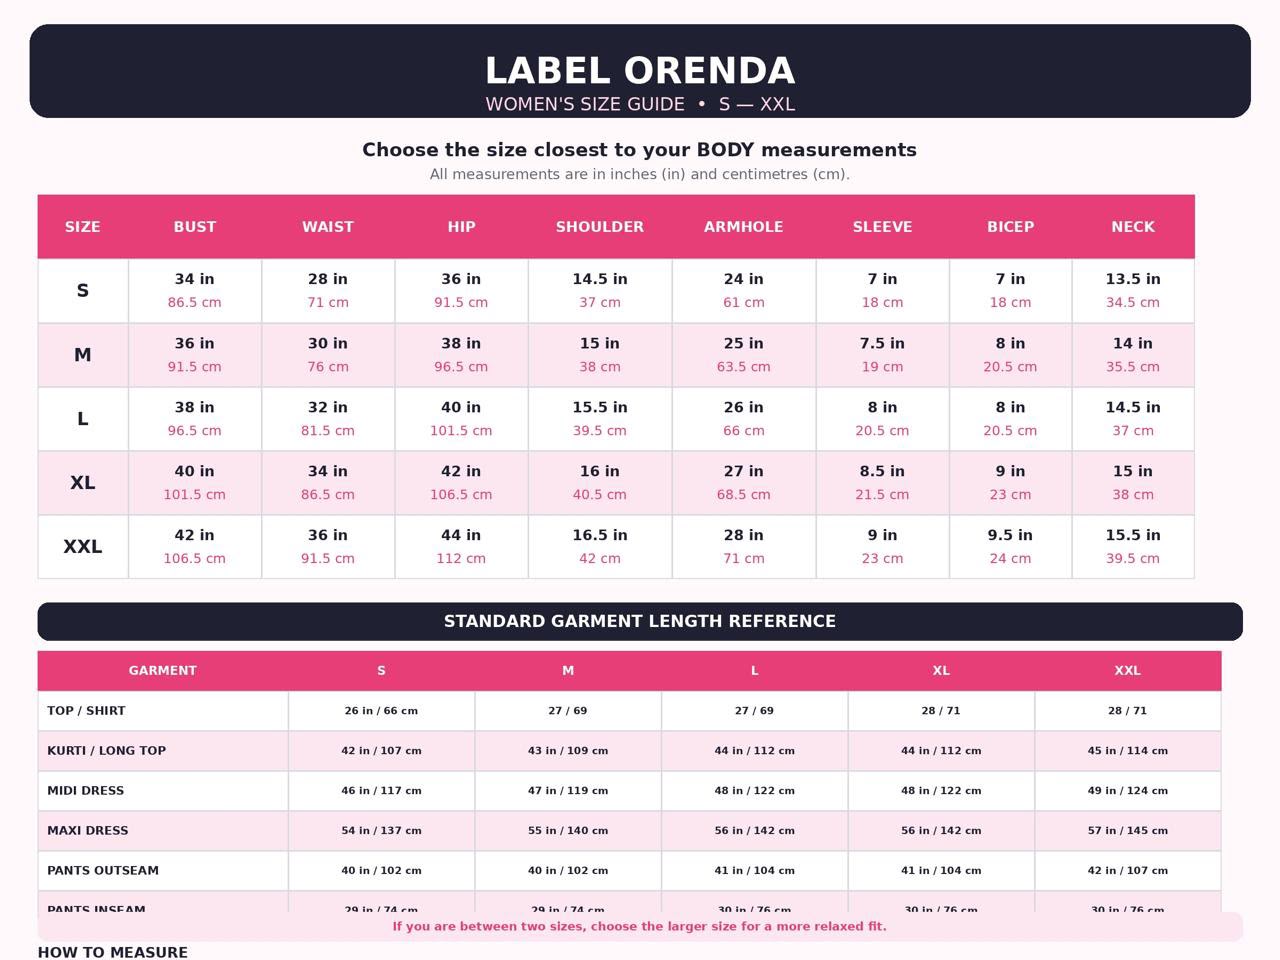The image size is (1280, 960).
Task: Click the LABEL ORENDA title heading
Action: tap(640, 71)
